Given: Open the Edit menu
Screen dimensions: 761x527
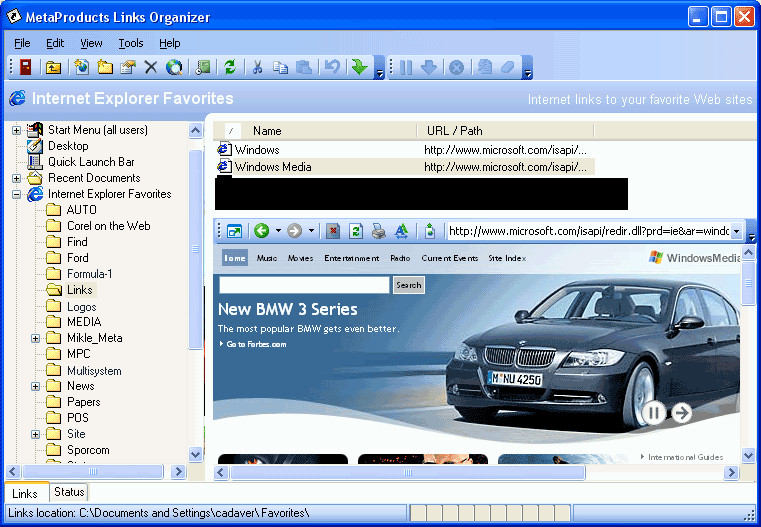Looking at the screenshot, I should (55, 43).
